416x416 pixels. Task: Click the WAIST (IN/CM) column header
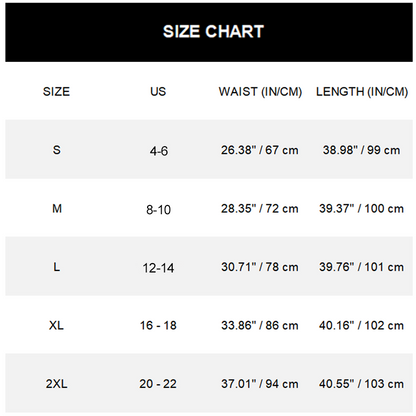point(260,92)
